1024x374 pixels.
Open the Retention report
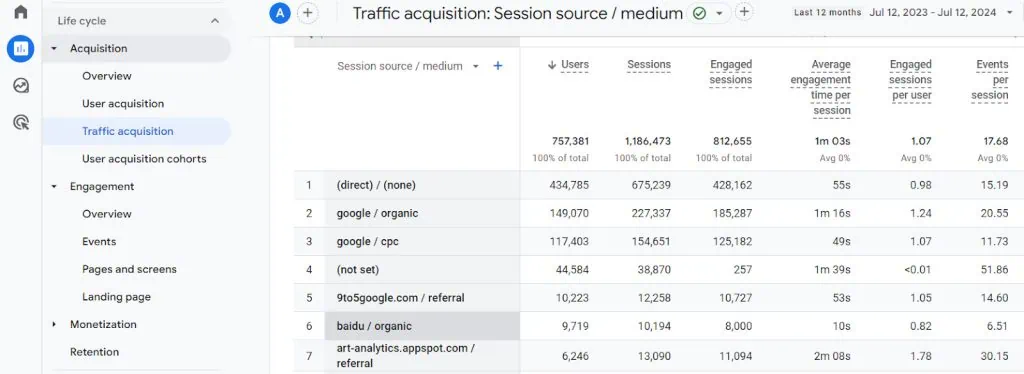[x=94, y=352]
